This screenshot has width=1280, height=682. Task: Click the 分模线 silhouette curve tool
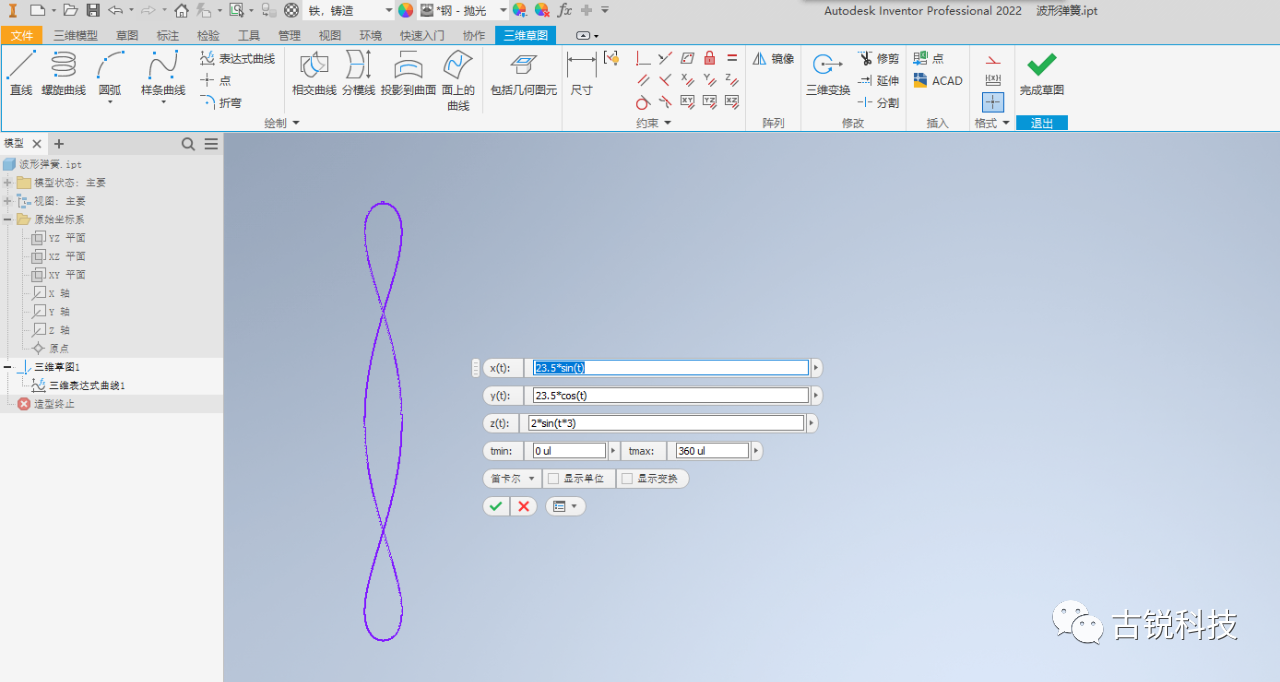point(358,73)
